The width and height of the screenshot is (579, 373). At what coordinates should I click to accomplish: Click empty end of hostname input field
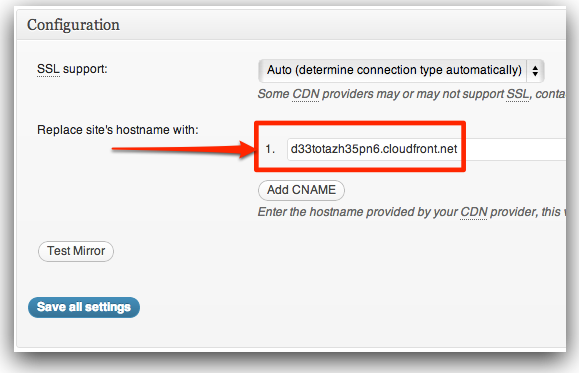[x=515, y=149]
